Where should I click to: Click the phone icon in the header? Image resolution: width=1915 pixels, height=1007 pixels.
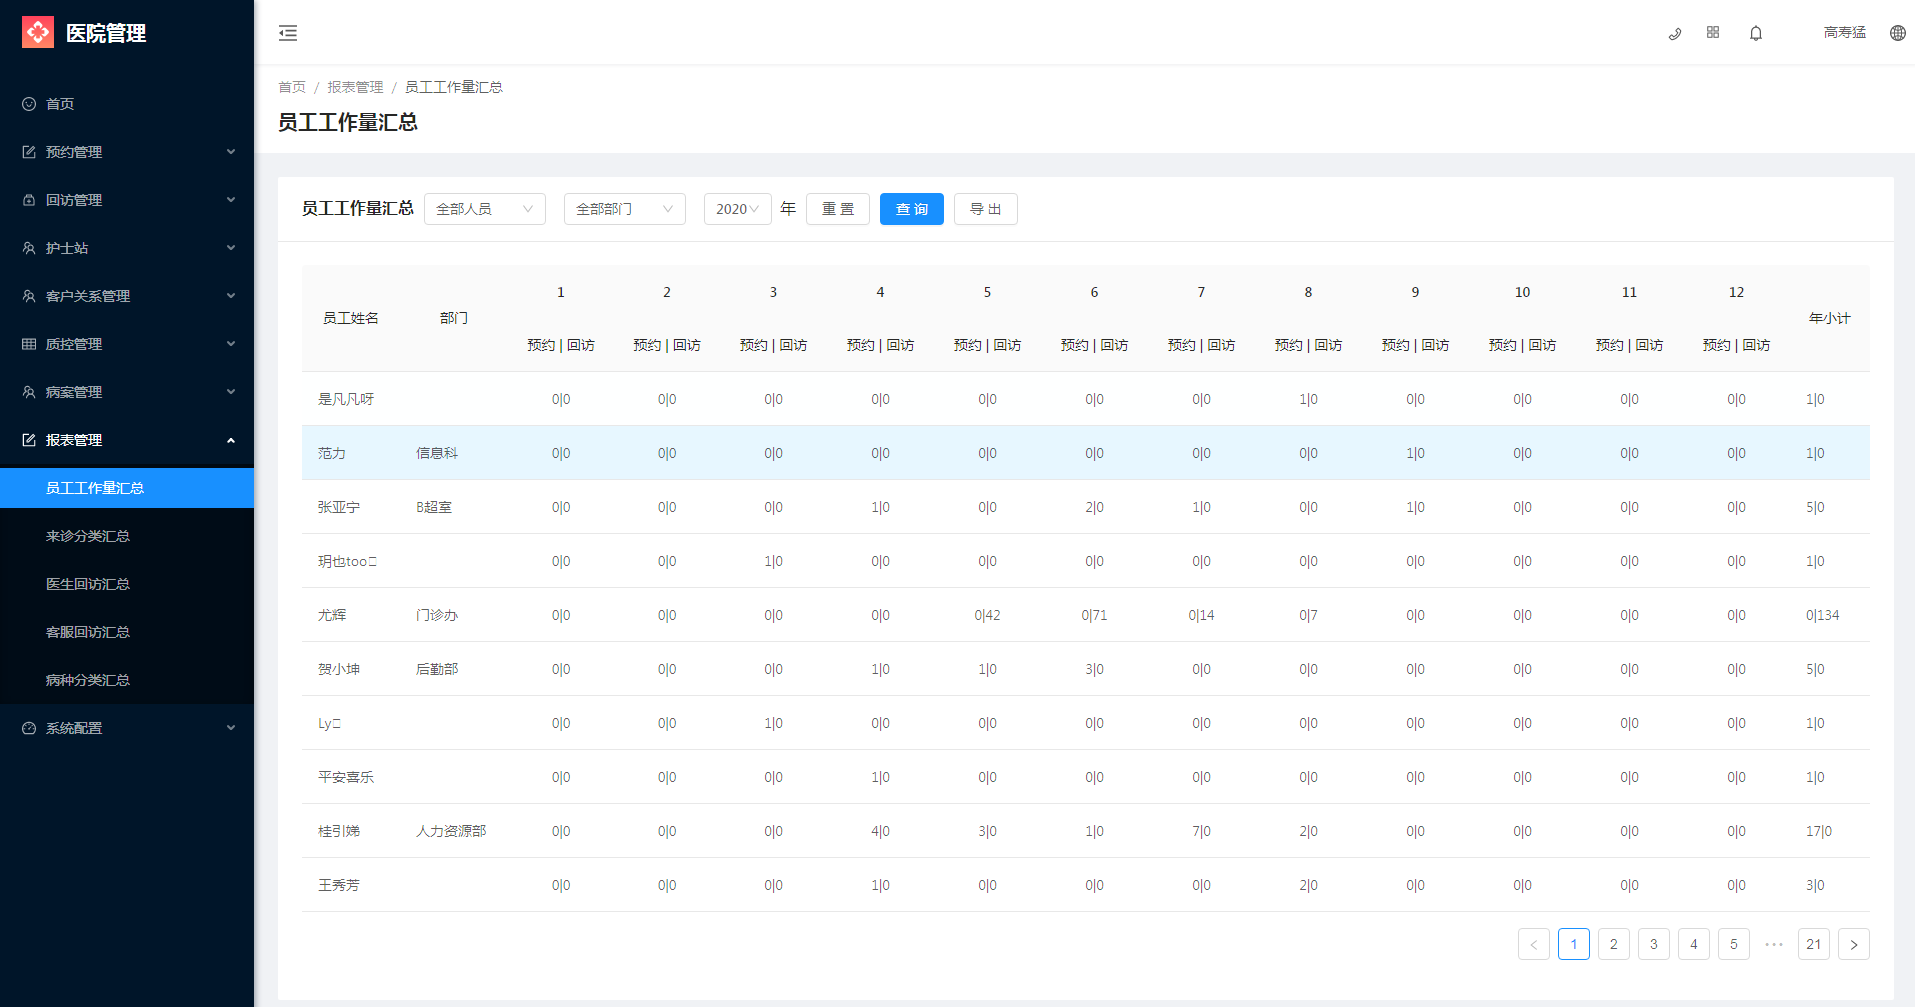1675,33
